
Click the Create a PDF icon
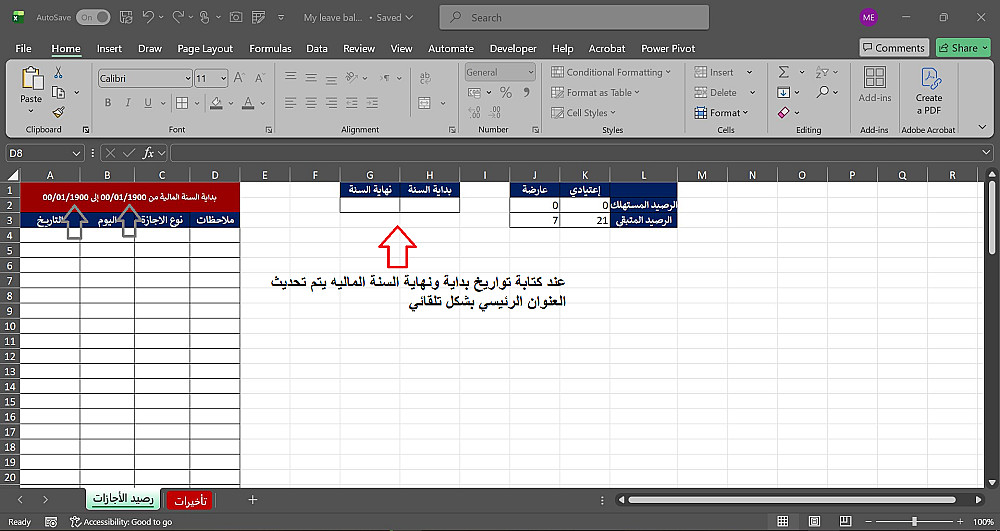click(929, 91)
